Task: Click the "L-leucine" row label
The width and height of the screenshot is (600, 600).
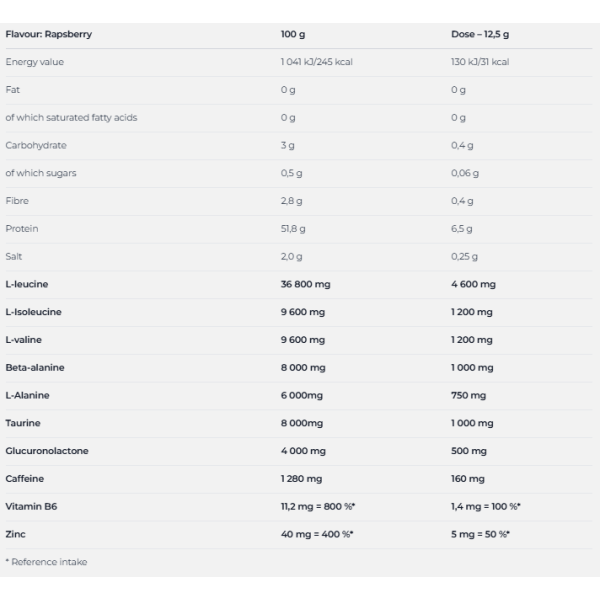Action: [x=28, y=284]
